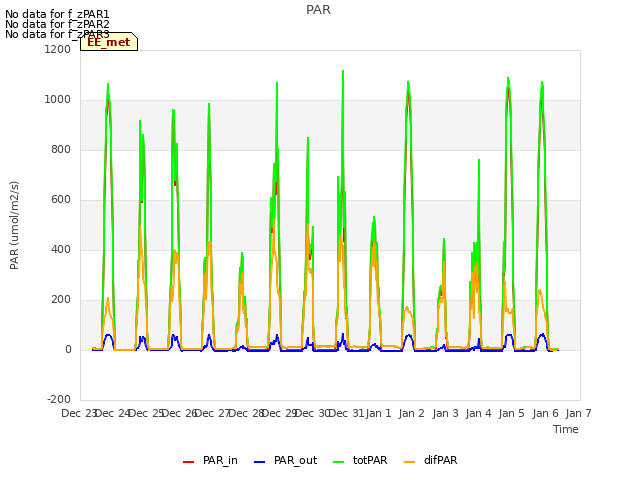Click the green totPAR legend swatch
Screen dimensions: 640x480
click(x=339, y=462)
